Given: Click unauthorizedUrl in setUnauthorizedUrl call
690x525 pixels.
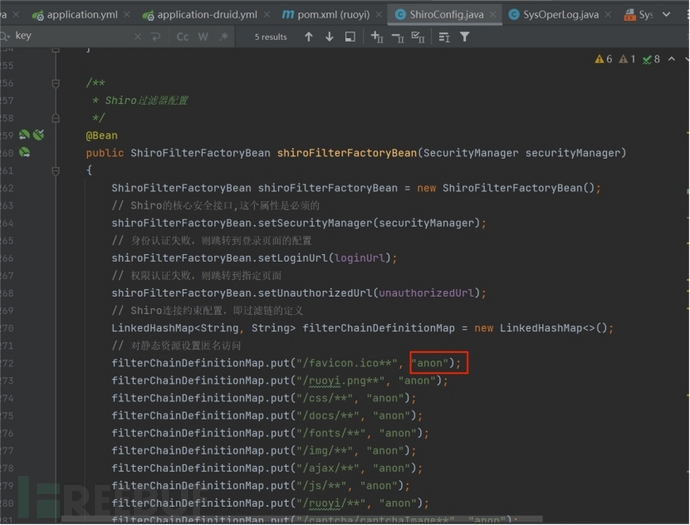Looking at the screenshot, I should click(x=426, y=293).
